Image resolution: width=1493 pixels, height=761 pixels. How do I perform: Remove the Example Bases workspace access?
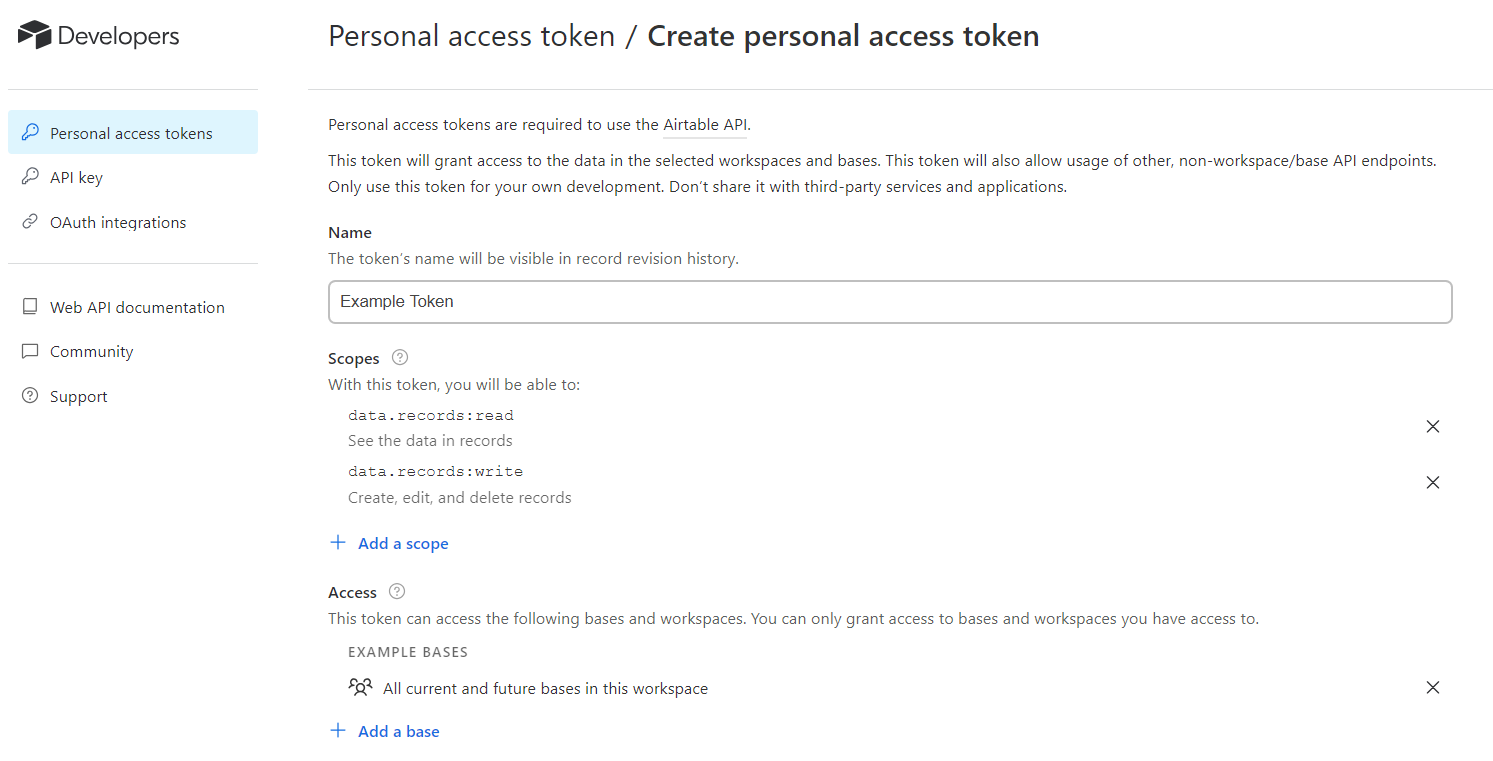[1432, 688]
